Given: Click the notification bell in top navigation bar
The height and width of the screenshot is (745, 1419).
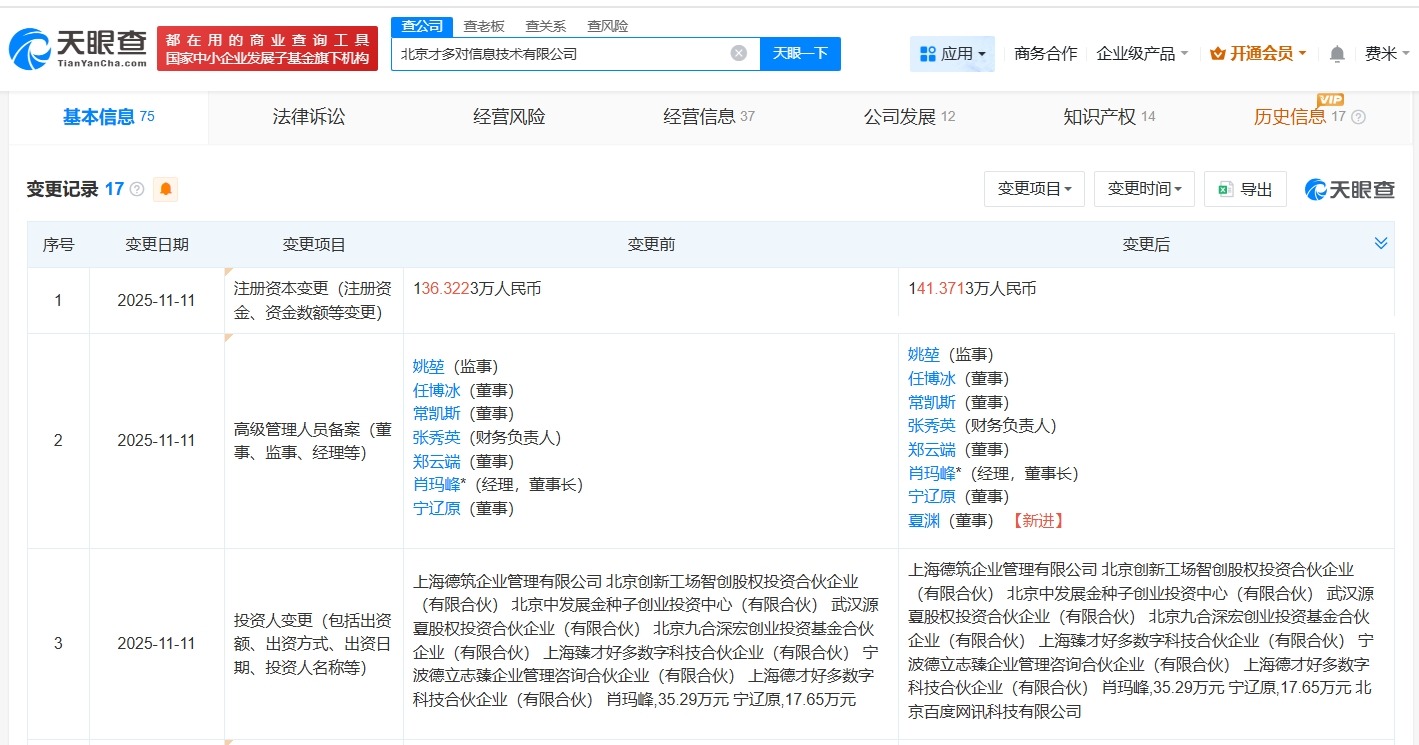Looking at the screenshot, I should pyautogui.click(x=1337, y=53).
